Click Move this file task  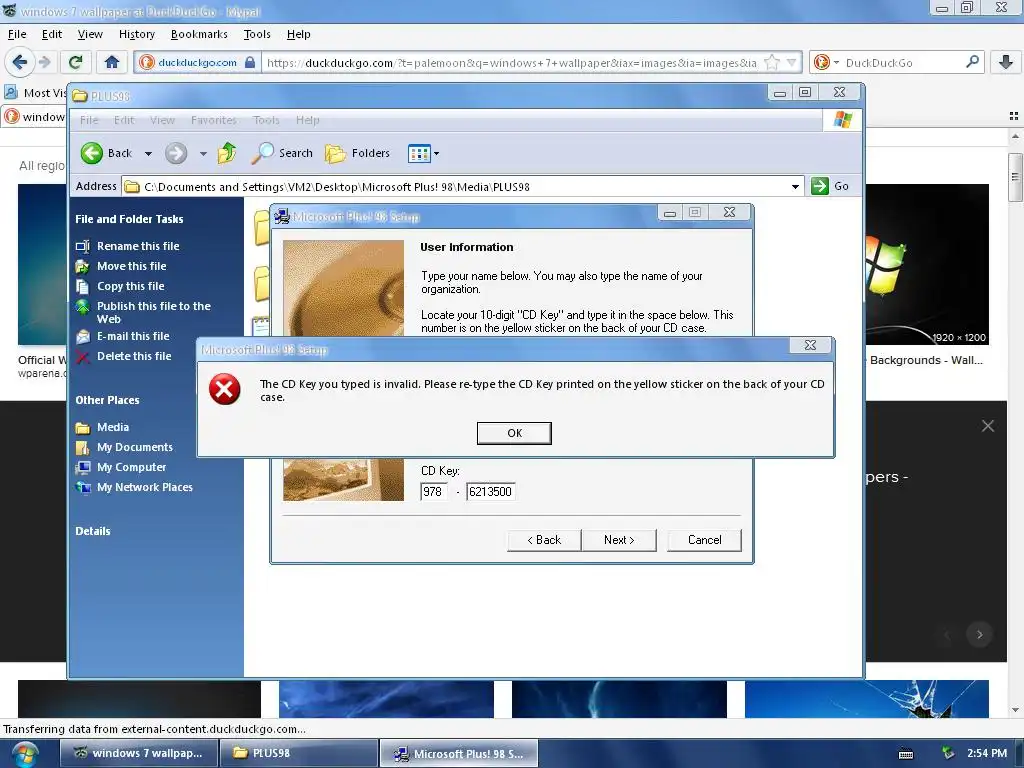(x=131, y=266)
